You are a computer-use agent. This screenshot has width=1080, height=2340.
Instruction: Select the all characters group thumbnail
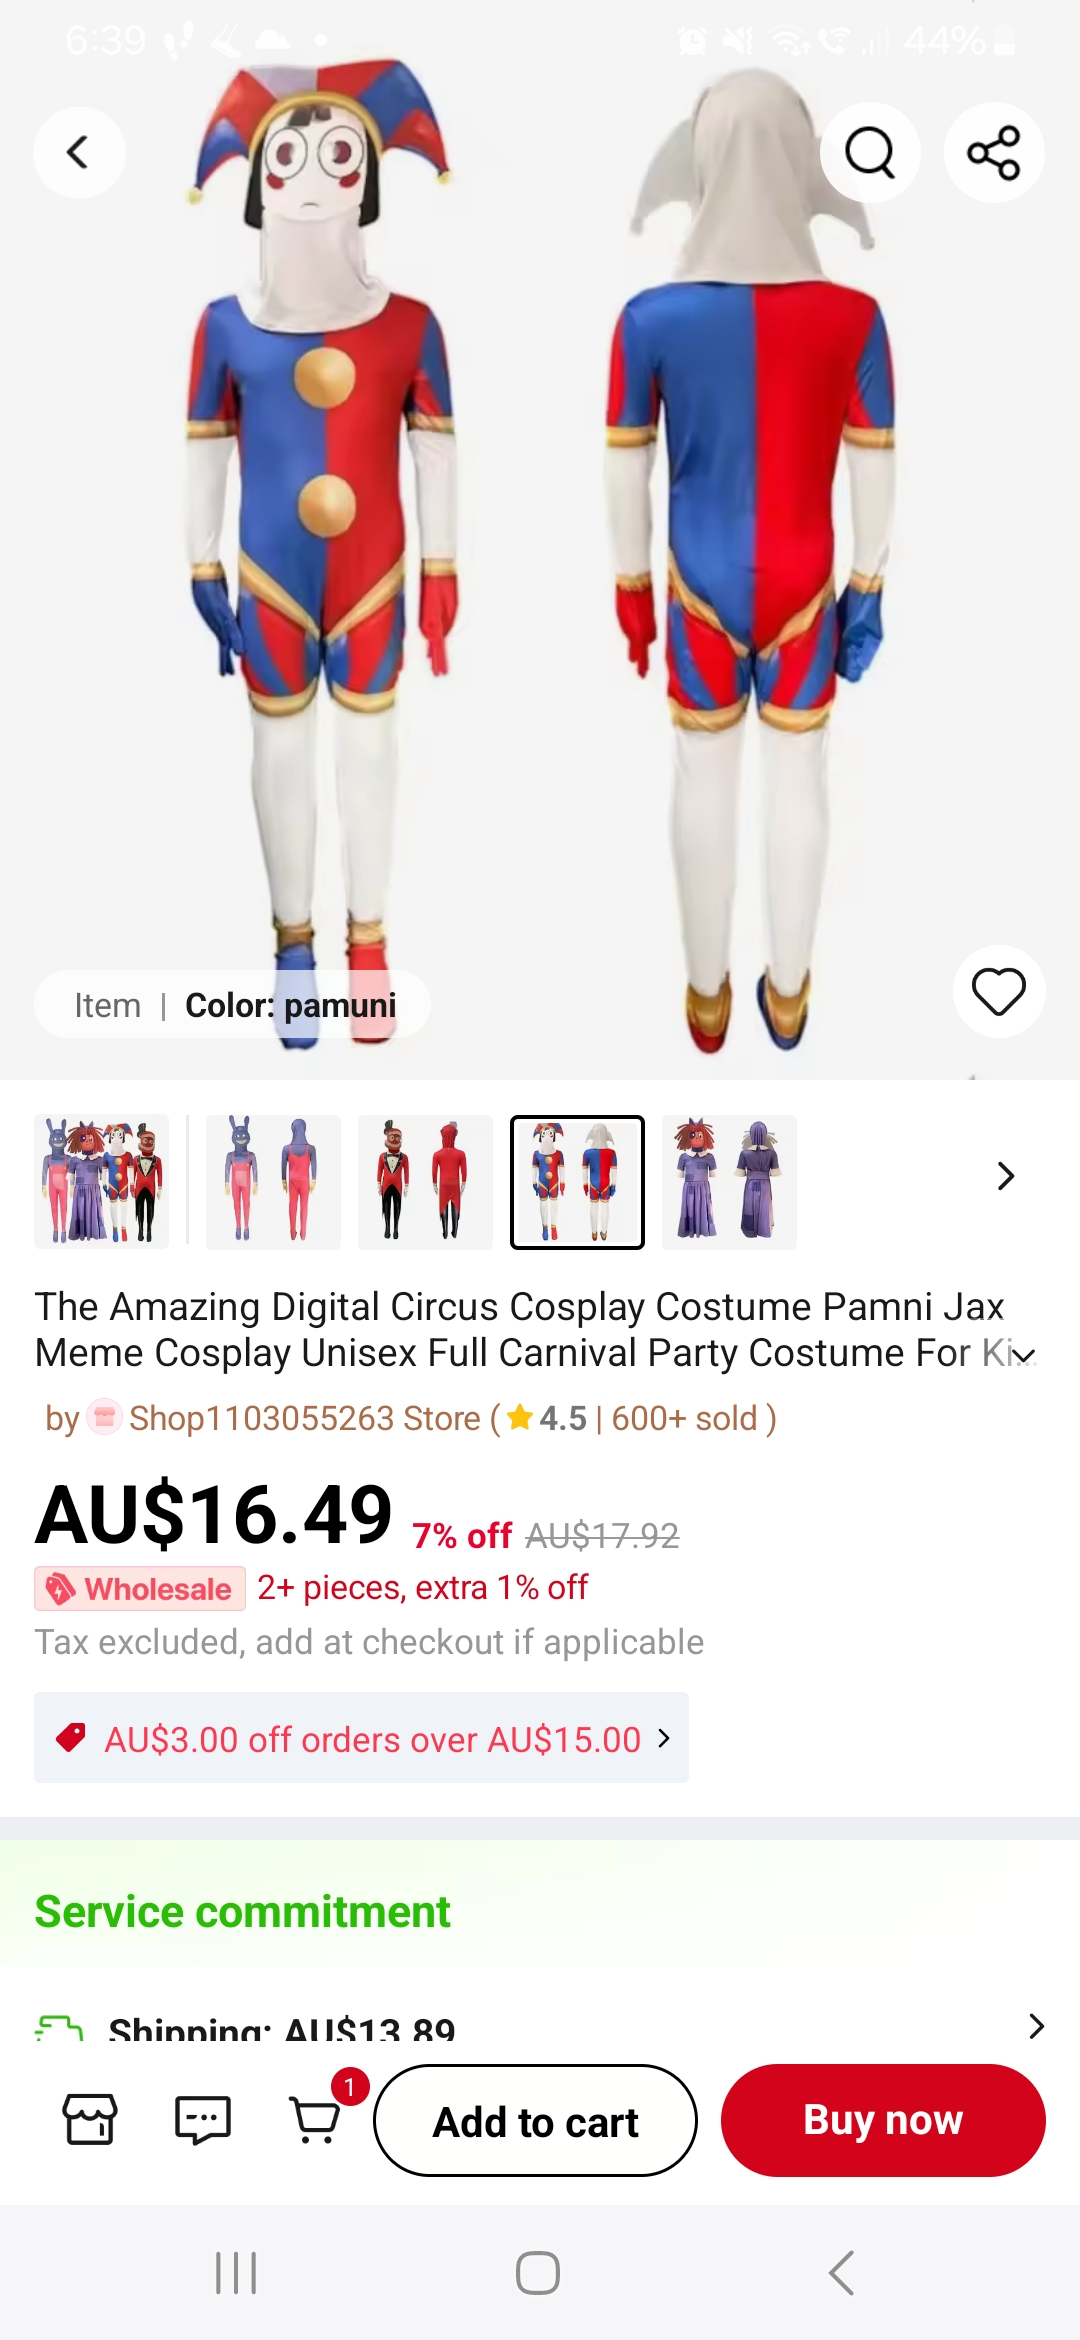(102, 1182)
